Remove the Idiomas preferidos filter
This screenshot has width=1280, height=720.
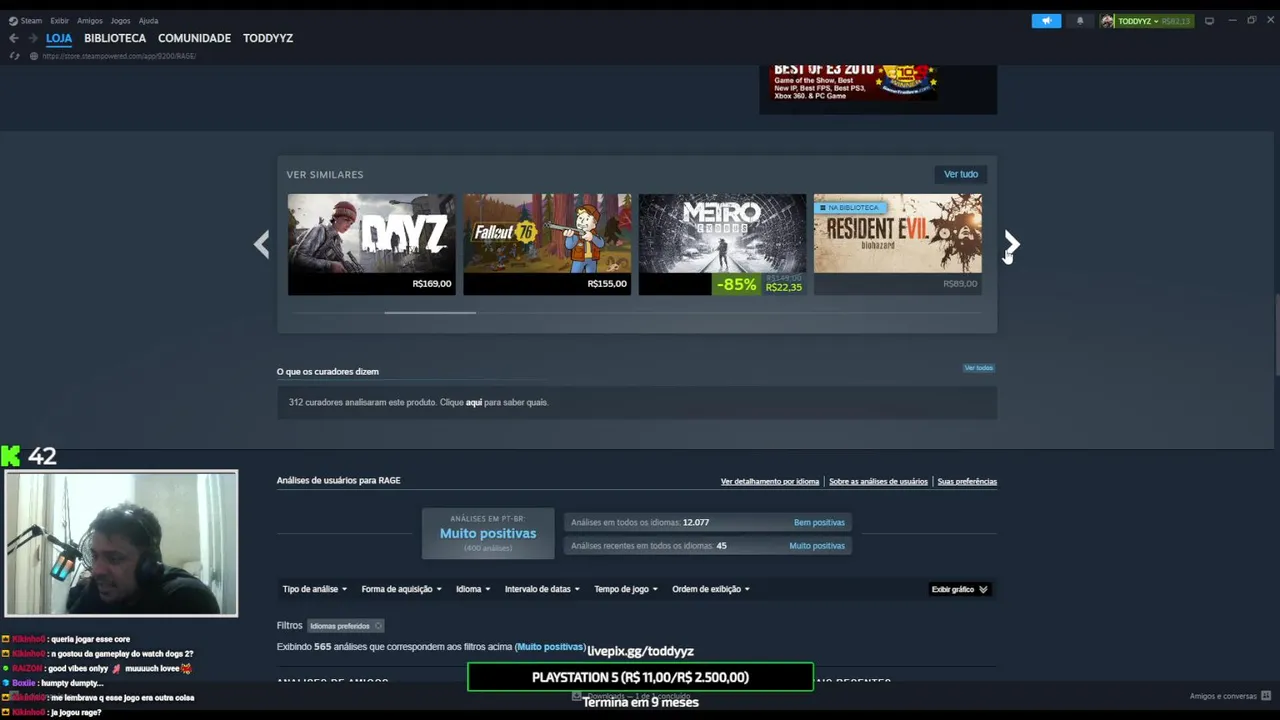[378, 626]
